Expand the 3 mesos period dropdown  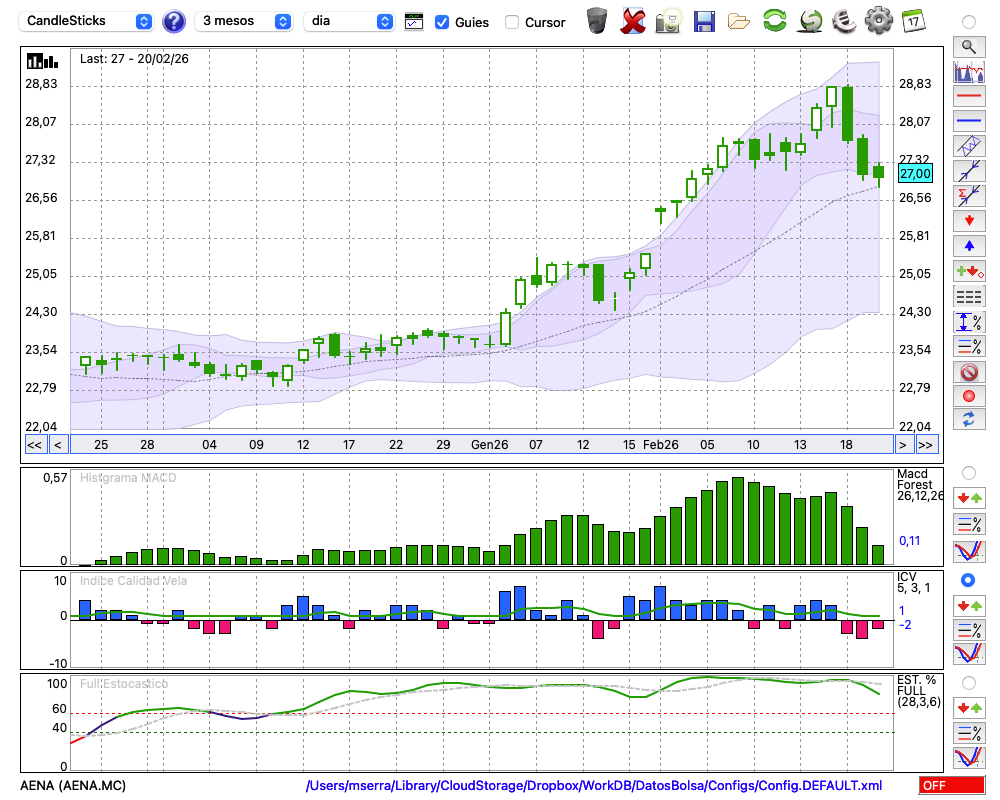coord(245,21)
